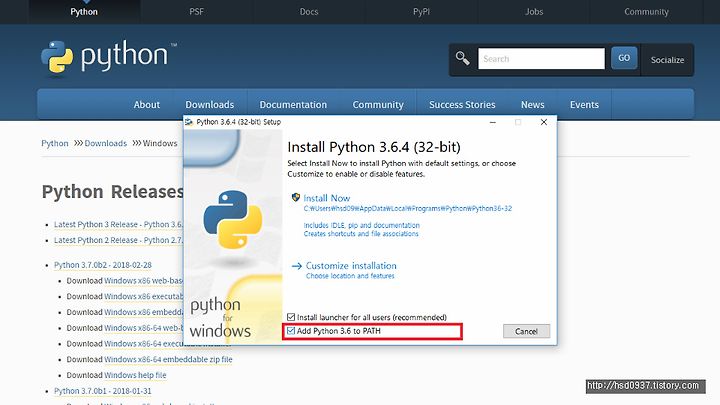Open the Documentation navigation menu

293,105
